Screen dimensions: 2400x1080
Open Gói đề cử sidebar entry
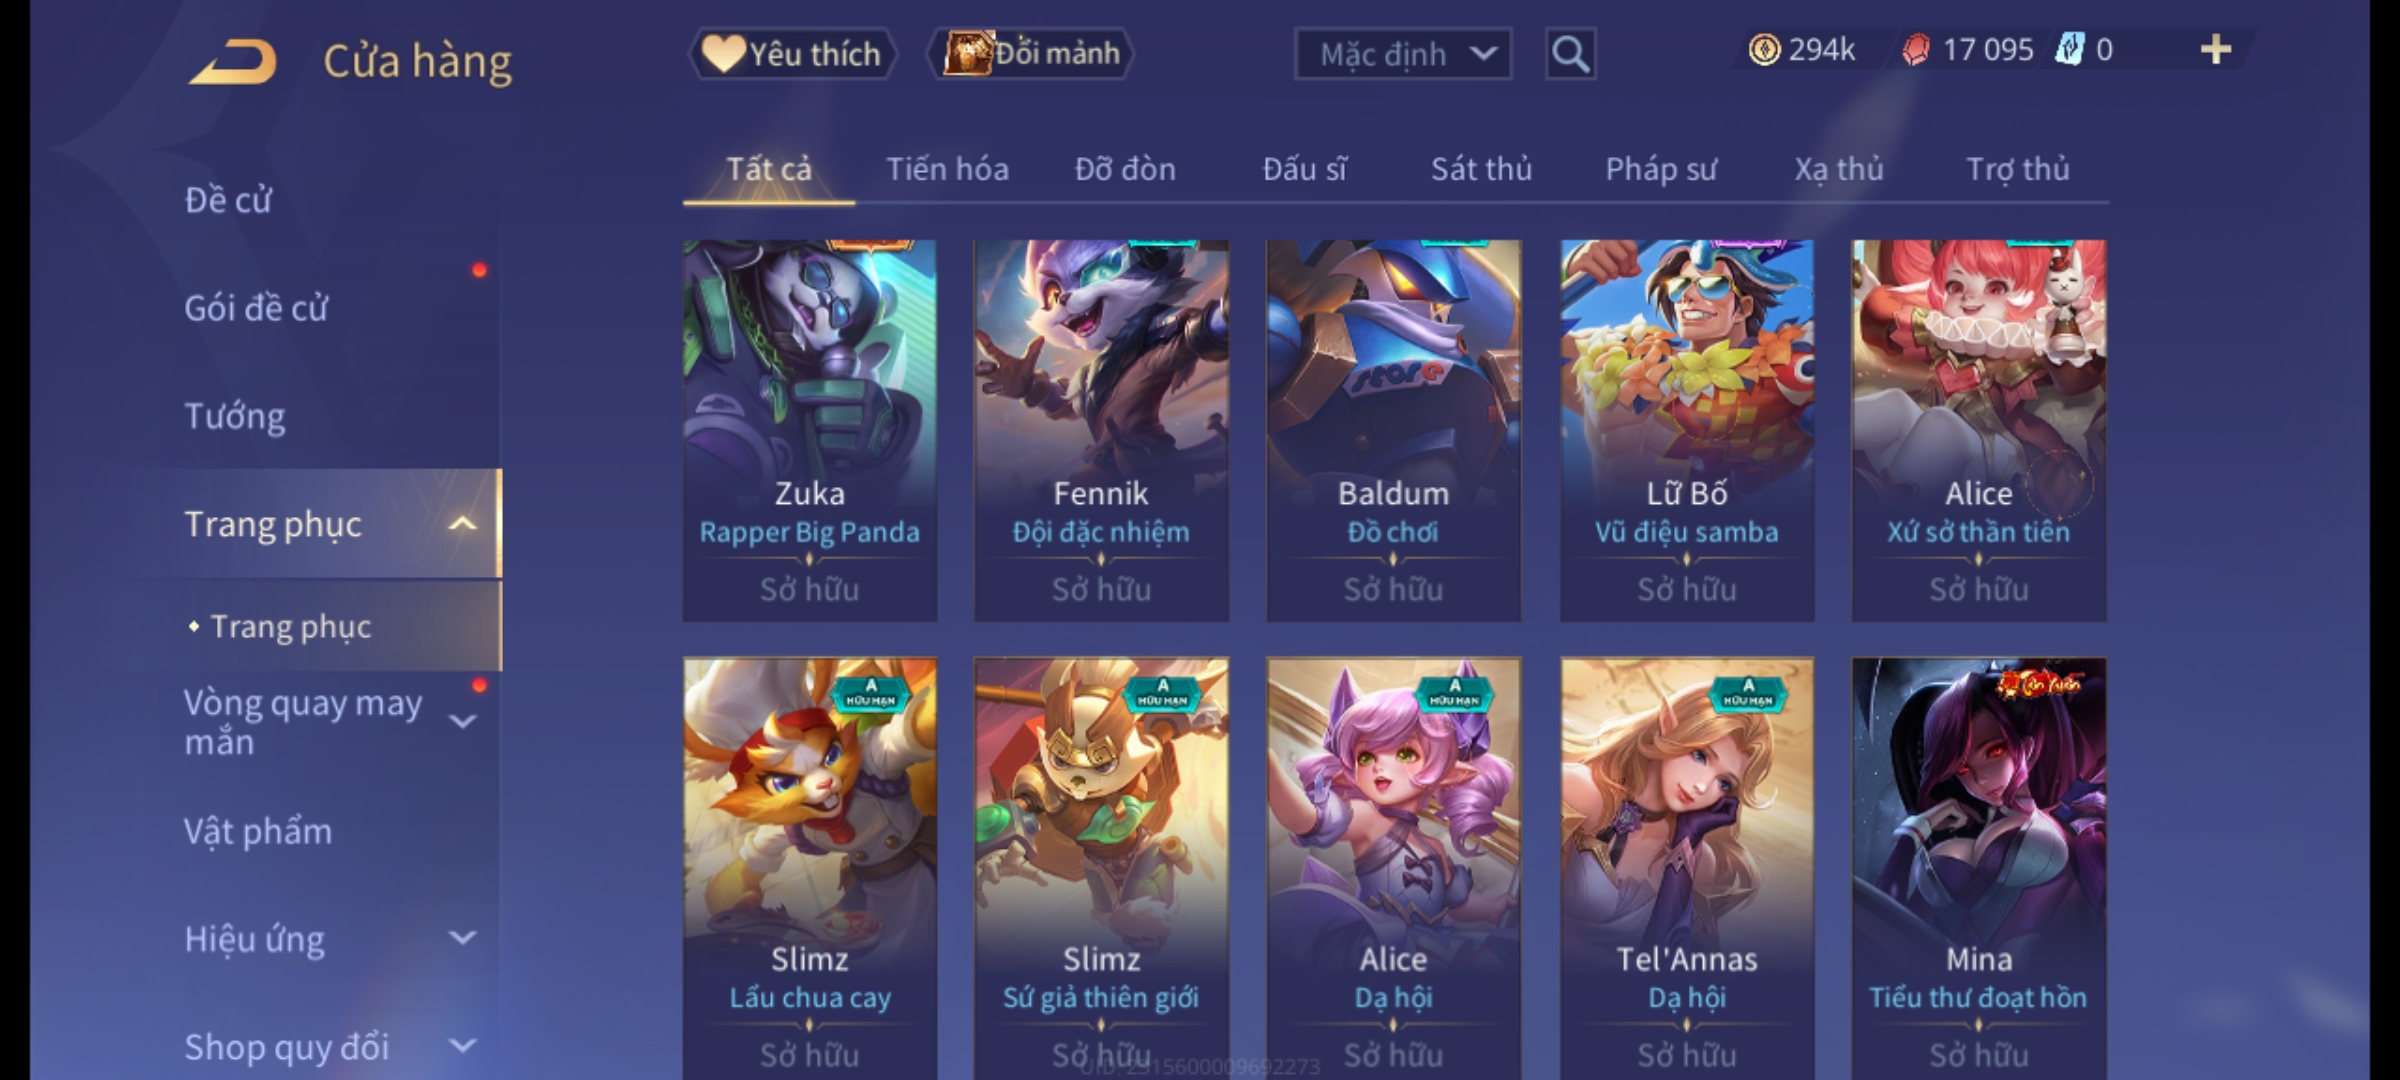pyautogui.click(x=256, y=308)
